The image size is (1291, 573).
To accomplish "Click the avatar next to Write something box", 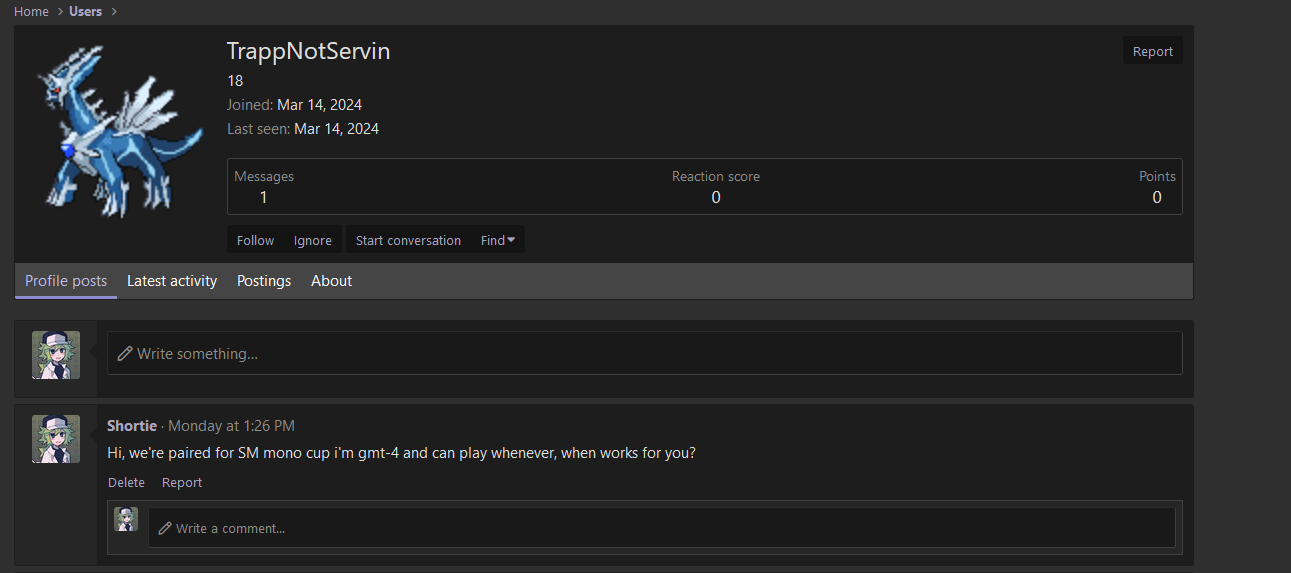I will click(56, 355).
